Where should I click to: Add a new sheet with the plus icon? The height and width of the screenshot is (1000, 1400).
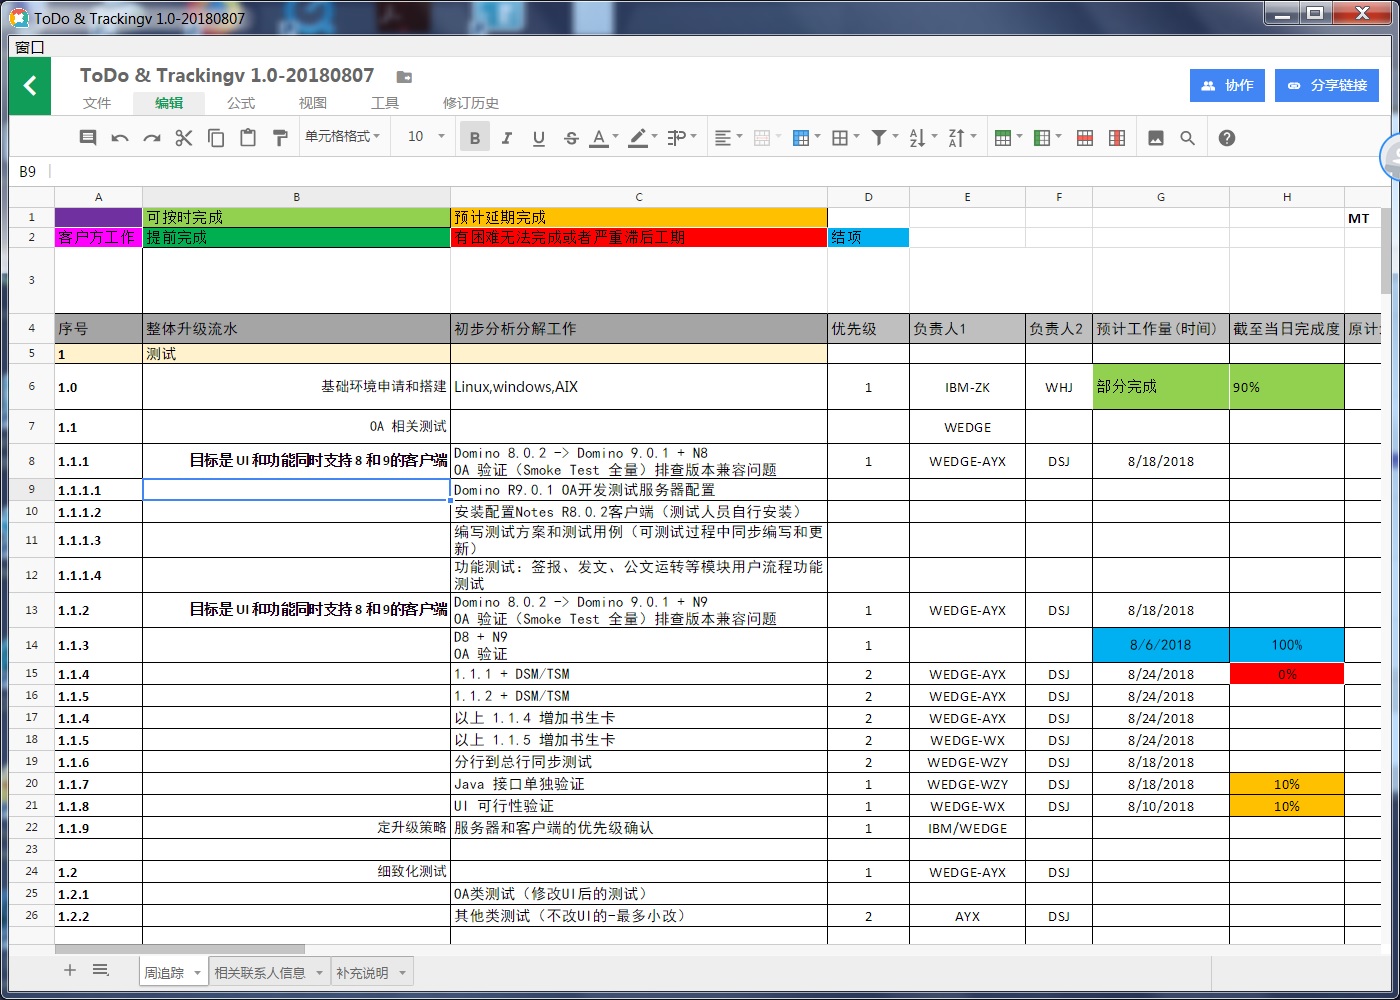pos(70,970)
